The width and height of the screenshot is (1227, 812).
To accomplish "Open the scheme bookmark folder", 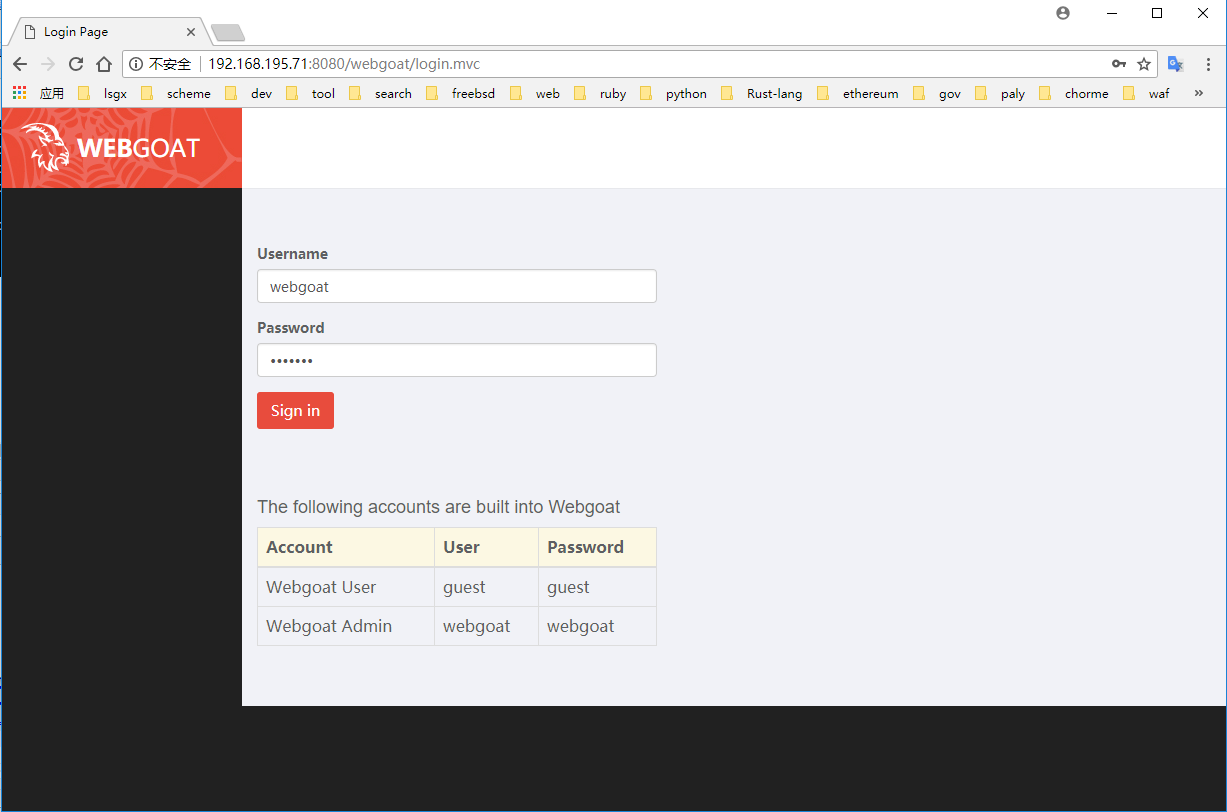I will (x=176, y=93).
